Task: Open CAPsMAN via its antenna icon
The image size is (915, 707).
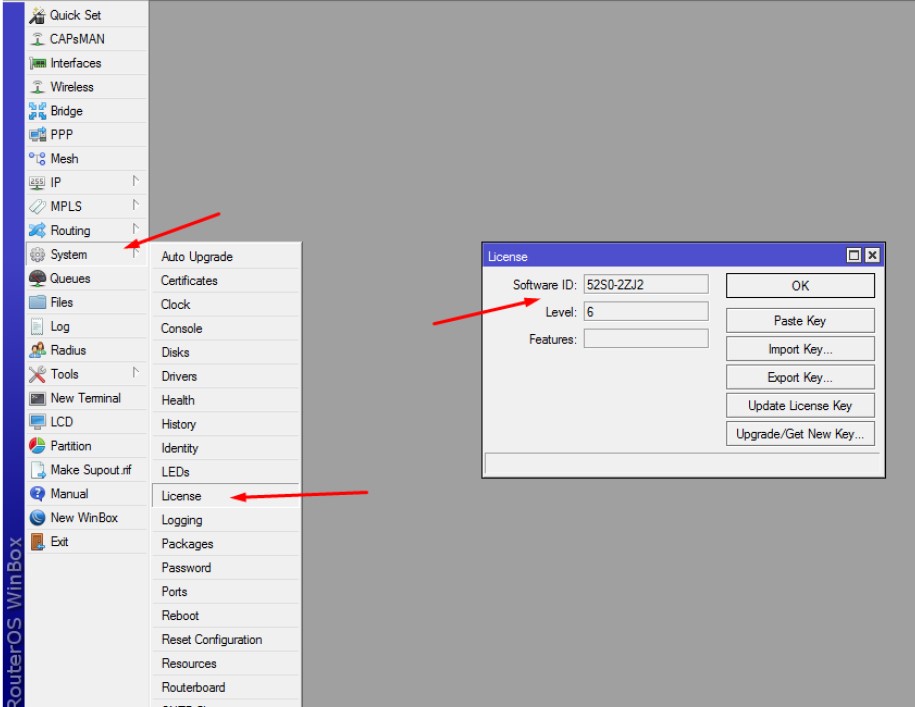Action: click(37, 39)
